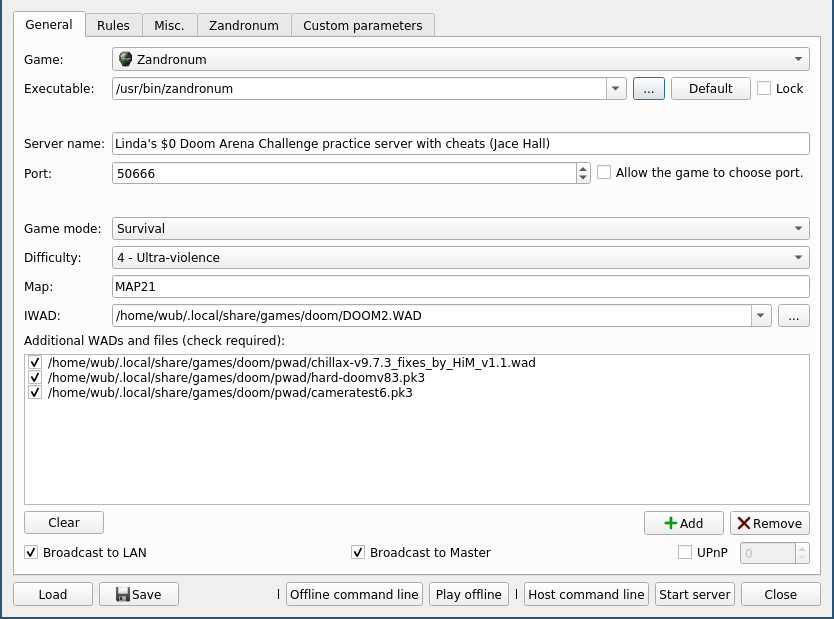Click the Zandronum helmet icon in Game field
Viewport: 834px width, 619px height.
125,59
